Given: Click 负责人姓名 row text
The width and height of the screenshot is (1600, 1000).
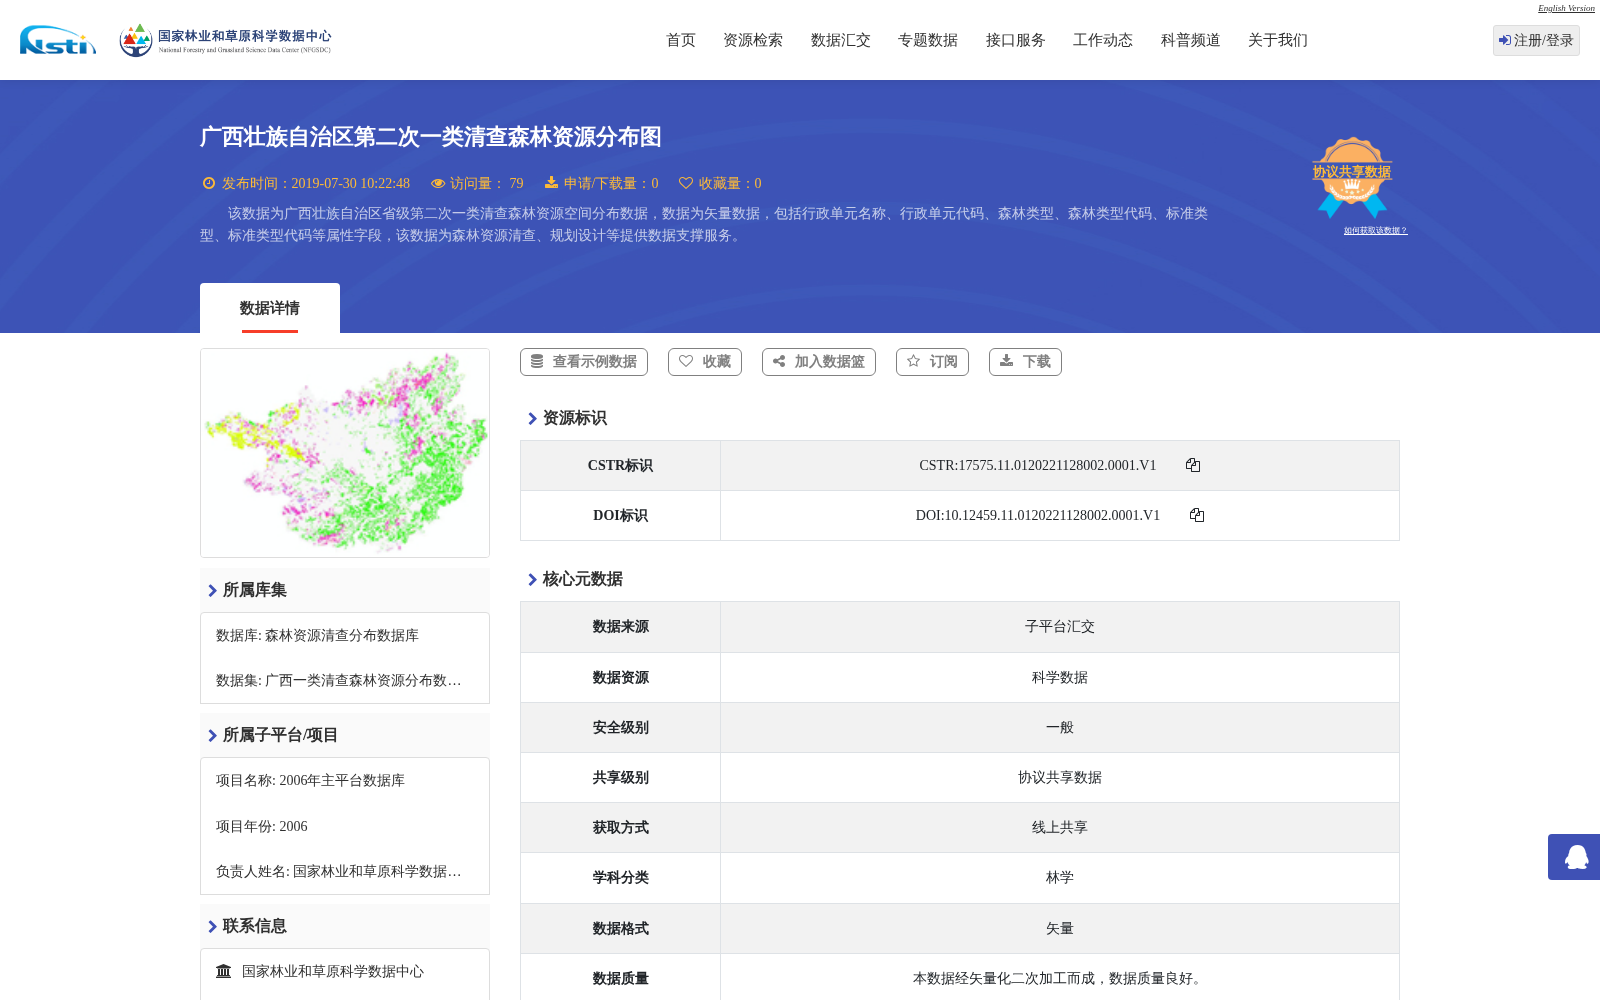Looking at the screenshot, I should click(x=339, y=871).
